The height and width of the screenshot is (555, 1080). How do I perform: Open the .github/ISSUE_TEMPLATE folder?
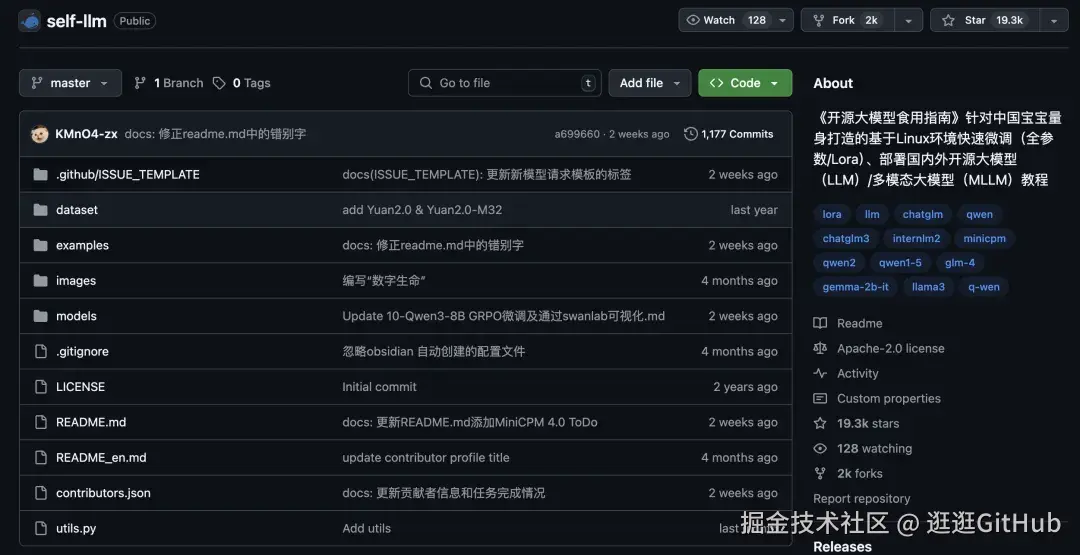(127, 175)
